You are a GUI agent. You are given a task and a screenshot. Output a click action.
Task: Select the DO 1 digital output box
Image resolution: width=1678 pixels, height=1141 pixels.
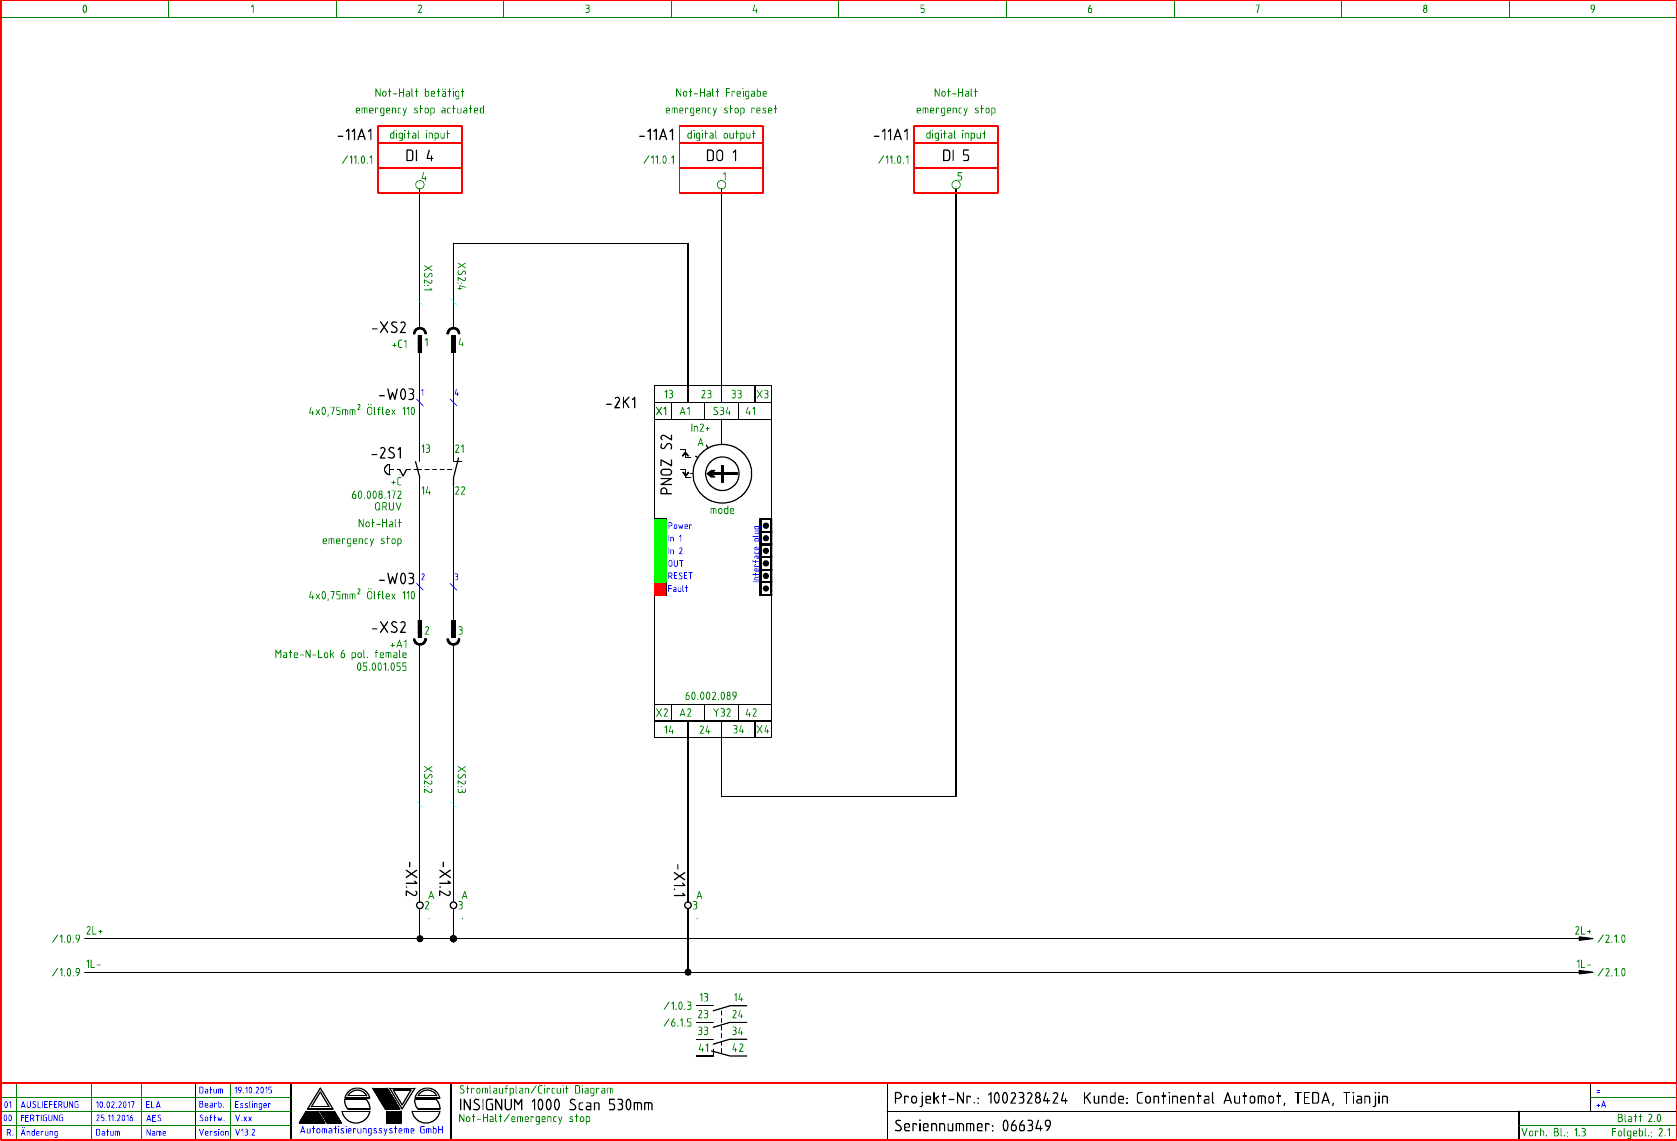[721, 159]
